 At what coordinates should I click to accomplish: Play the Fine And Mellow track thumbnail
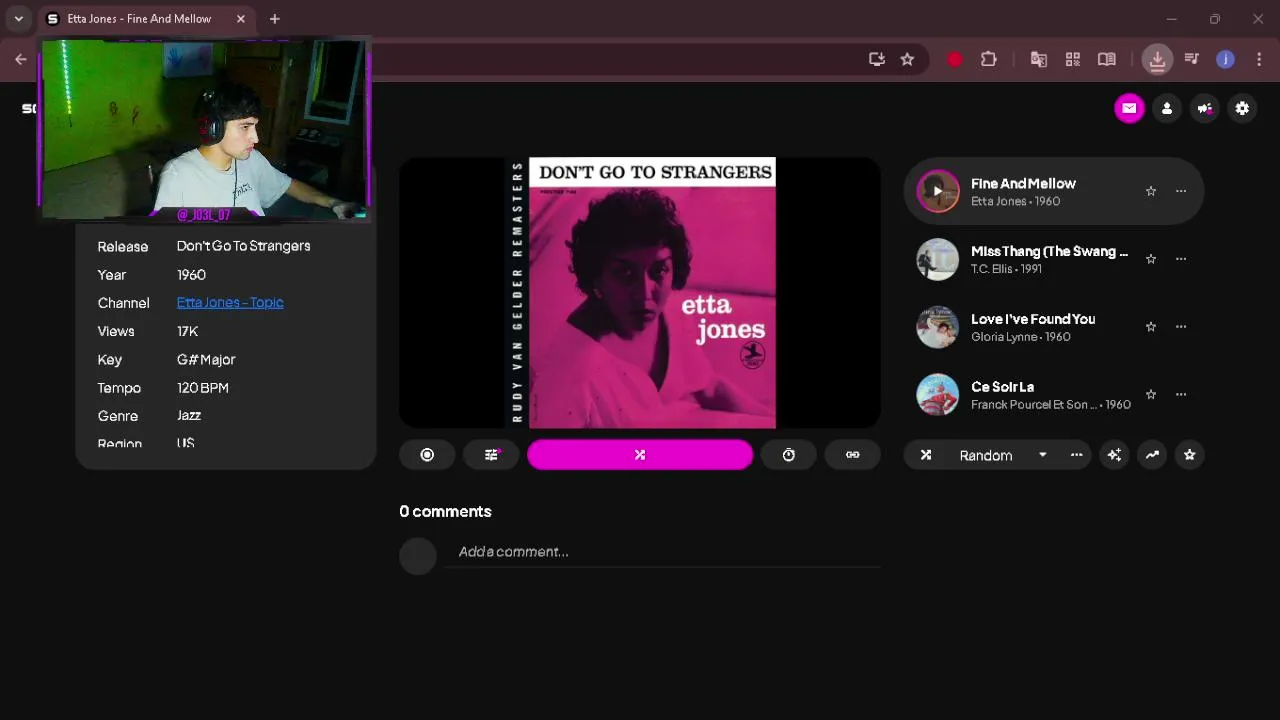[x=938, y=191]
